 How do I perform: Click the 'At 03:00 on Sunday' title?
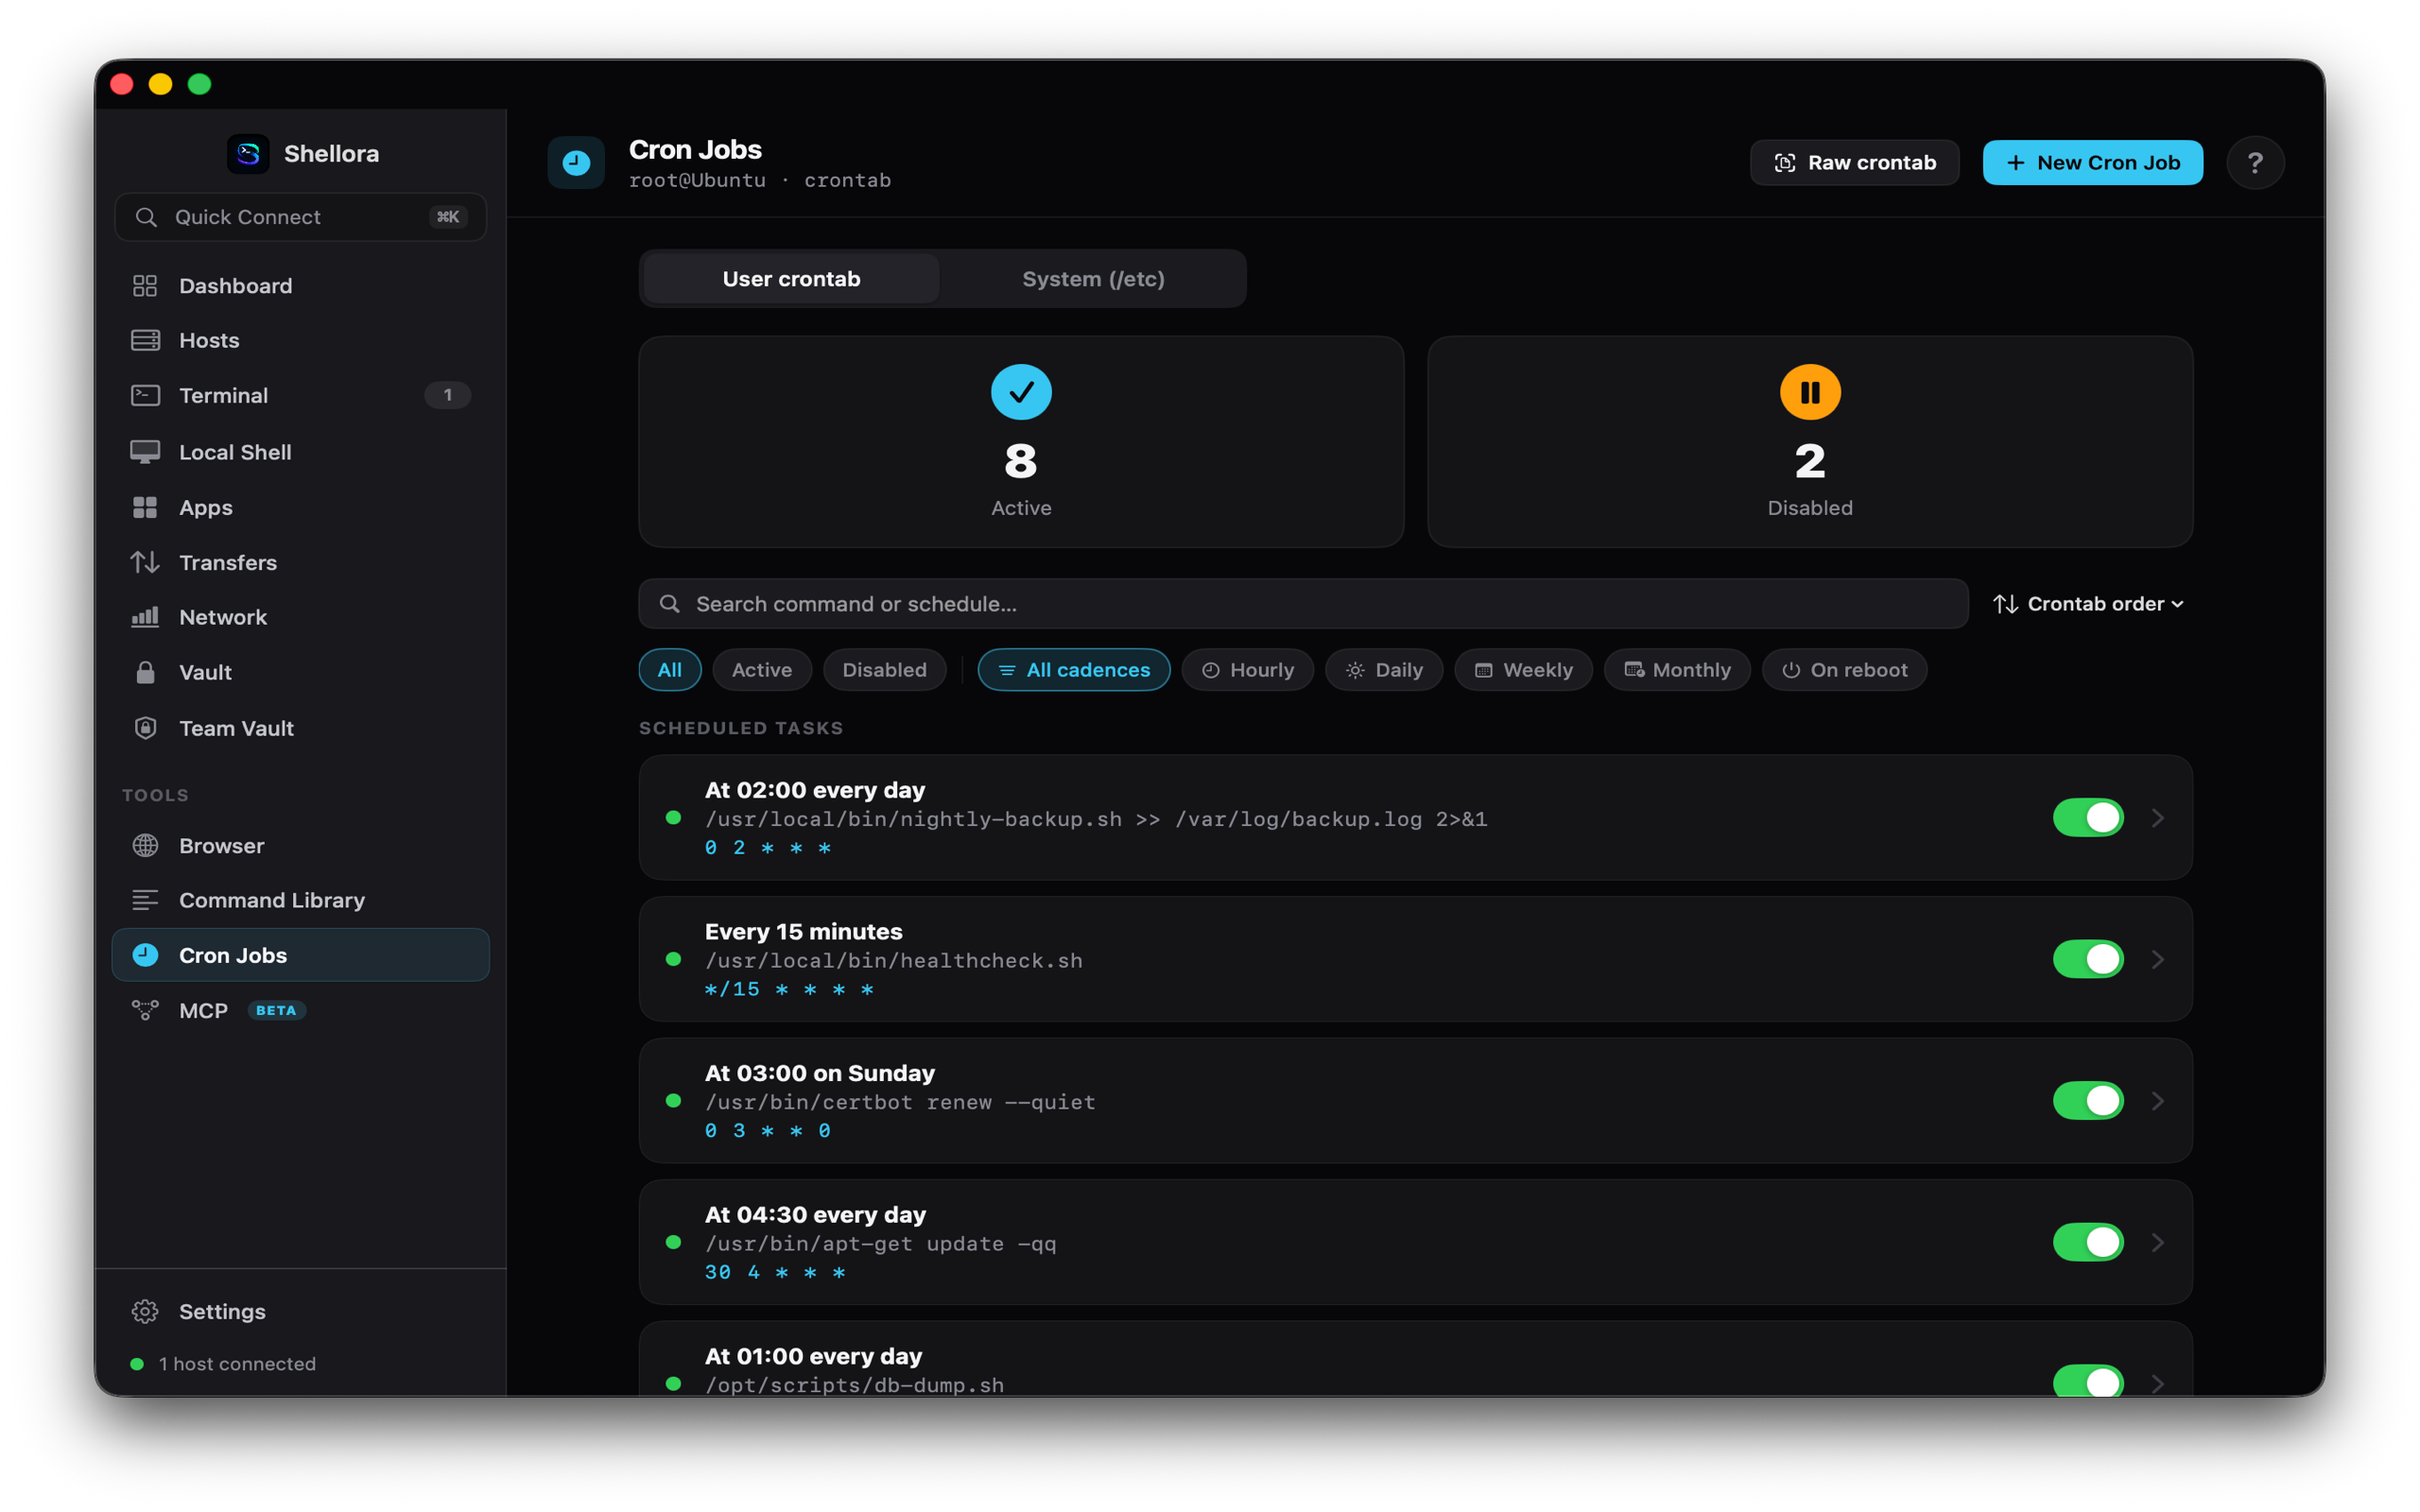point(820,1073)
